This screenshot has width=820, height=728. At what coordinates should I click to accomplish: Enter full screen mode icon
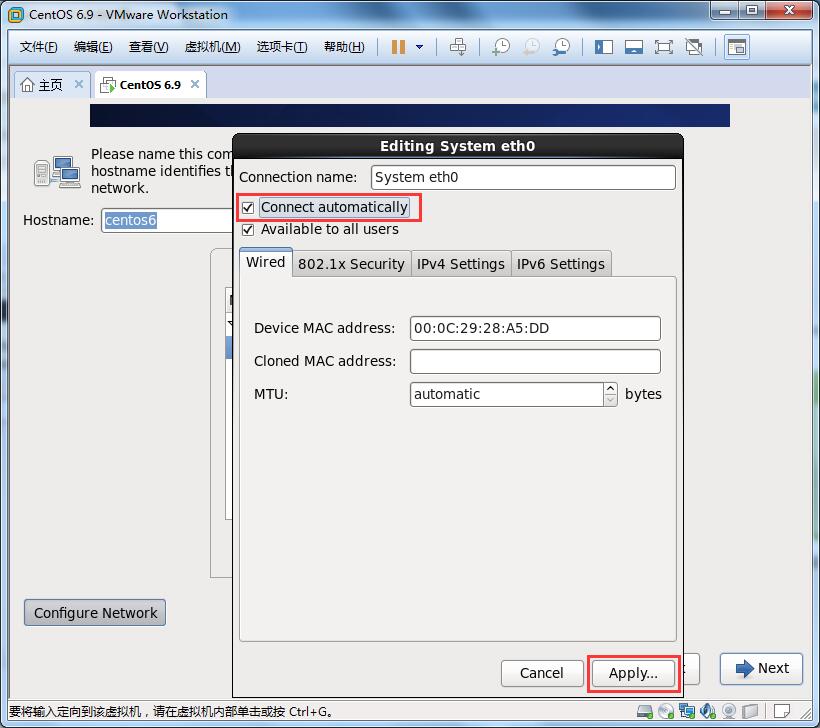664,47
